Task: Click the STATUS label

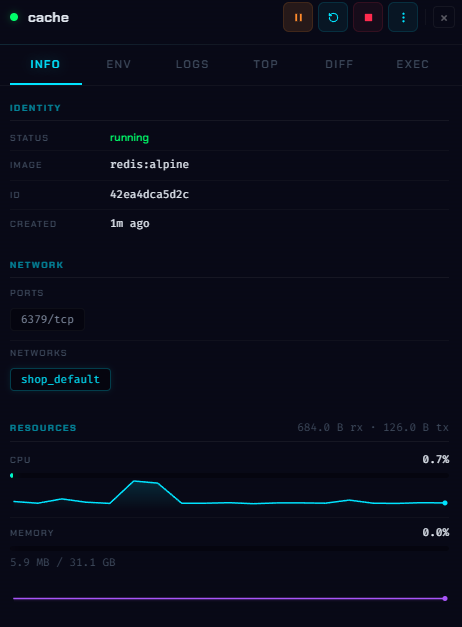Action: 29,138
